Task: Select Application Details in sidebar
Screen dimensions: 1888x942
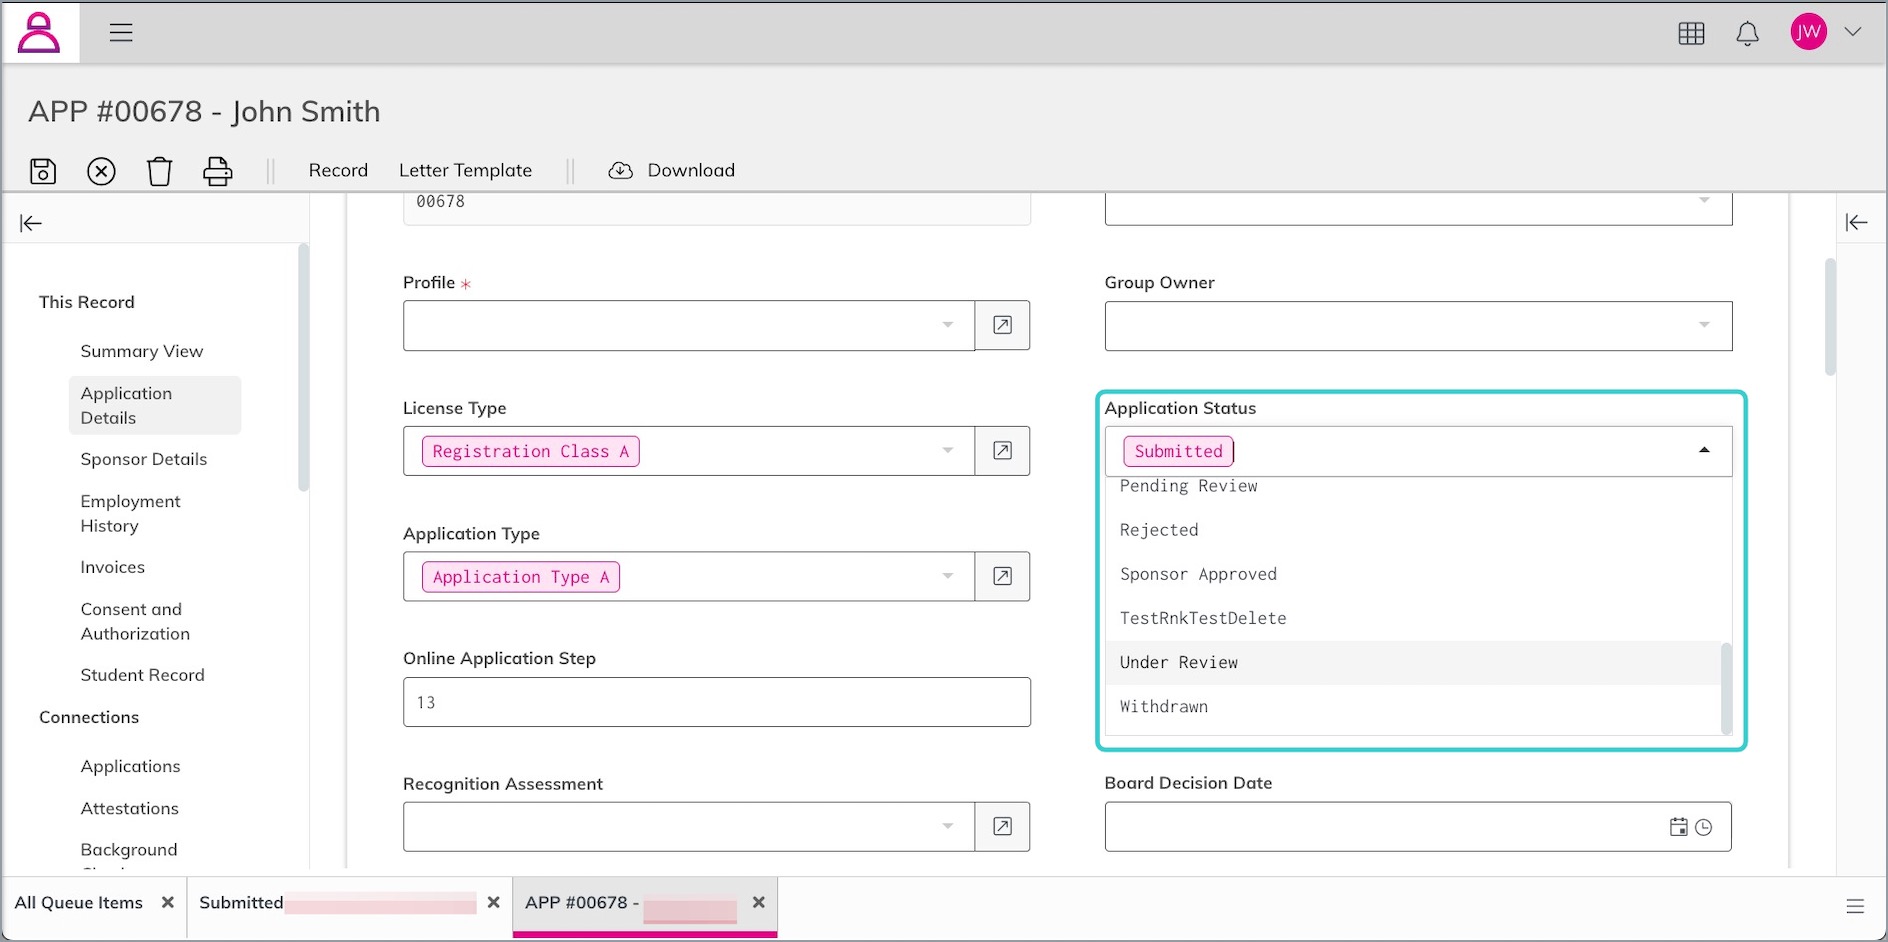Action: (x=155, y=405)
